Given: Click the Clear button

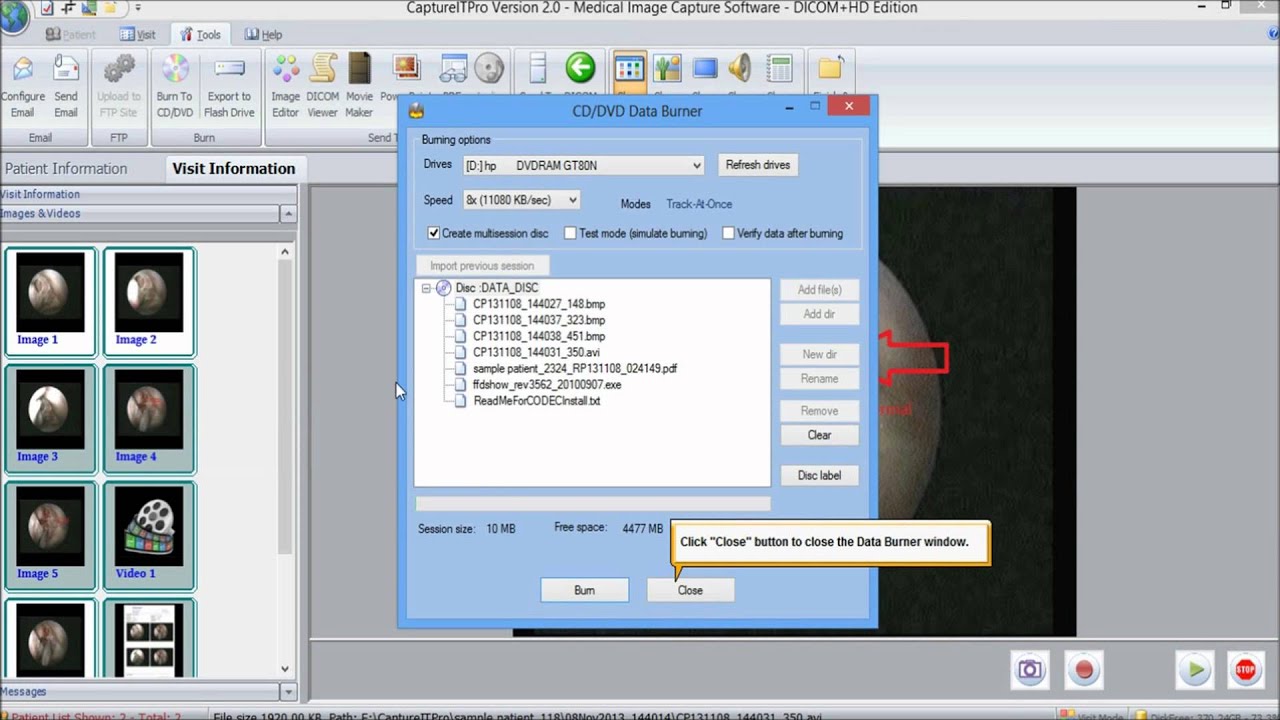Looking at the screenshot, I should 819,435.
